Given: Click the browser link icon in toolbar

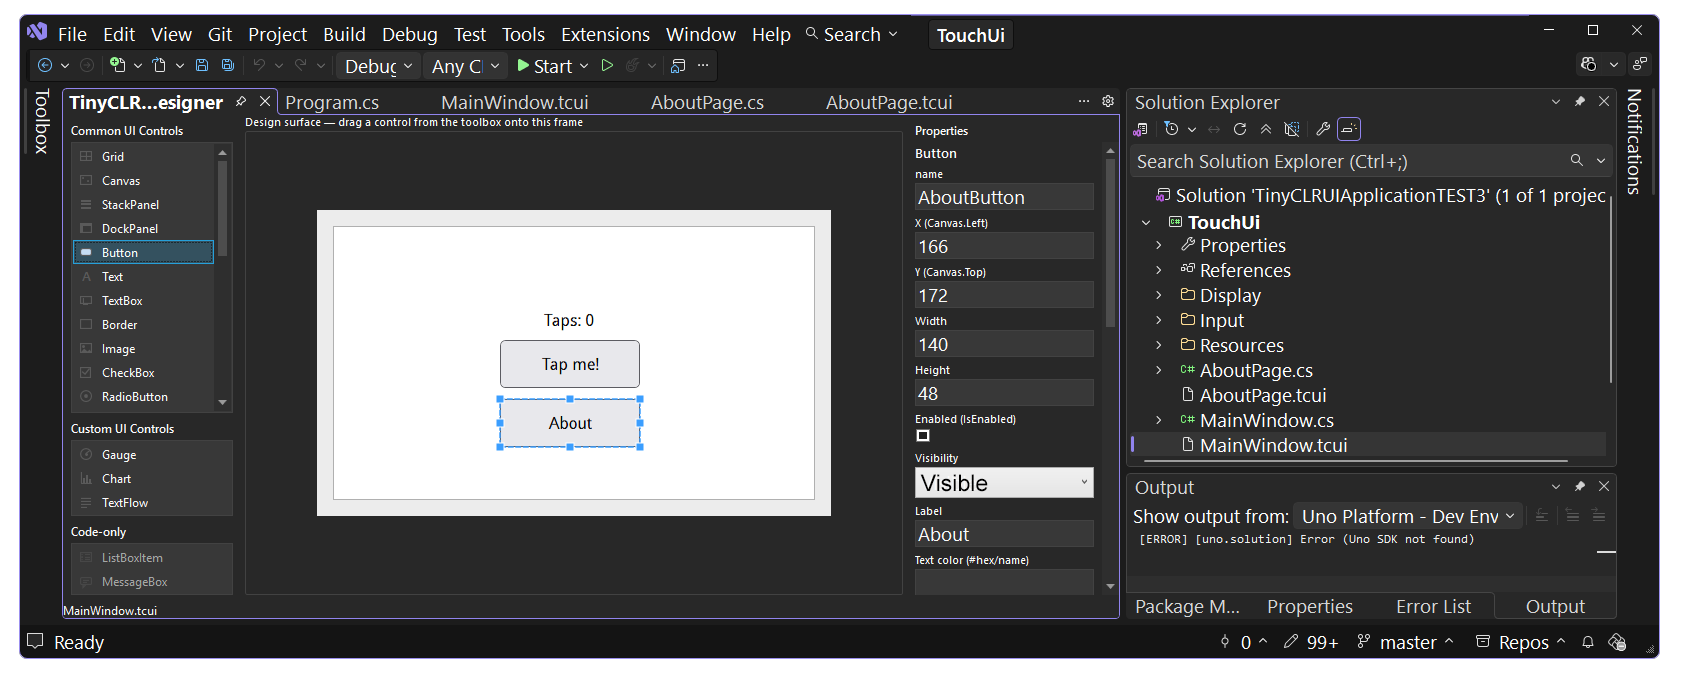Looking at the screenshot, I should 678,65.
